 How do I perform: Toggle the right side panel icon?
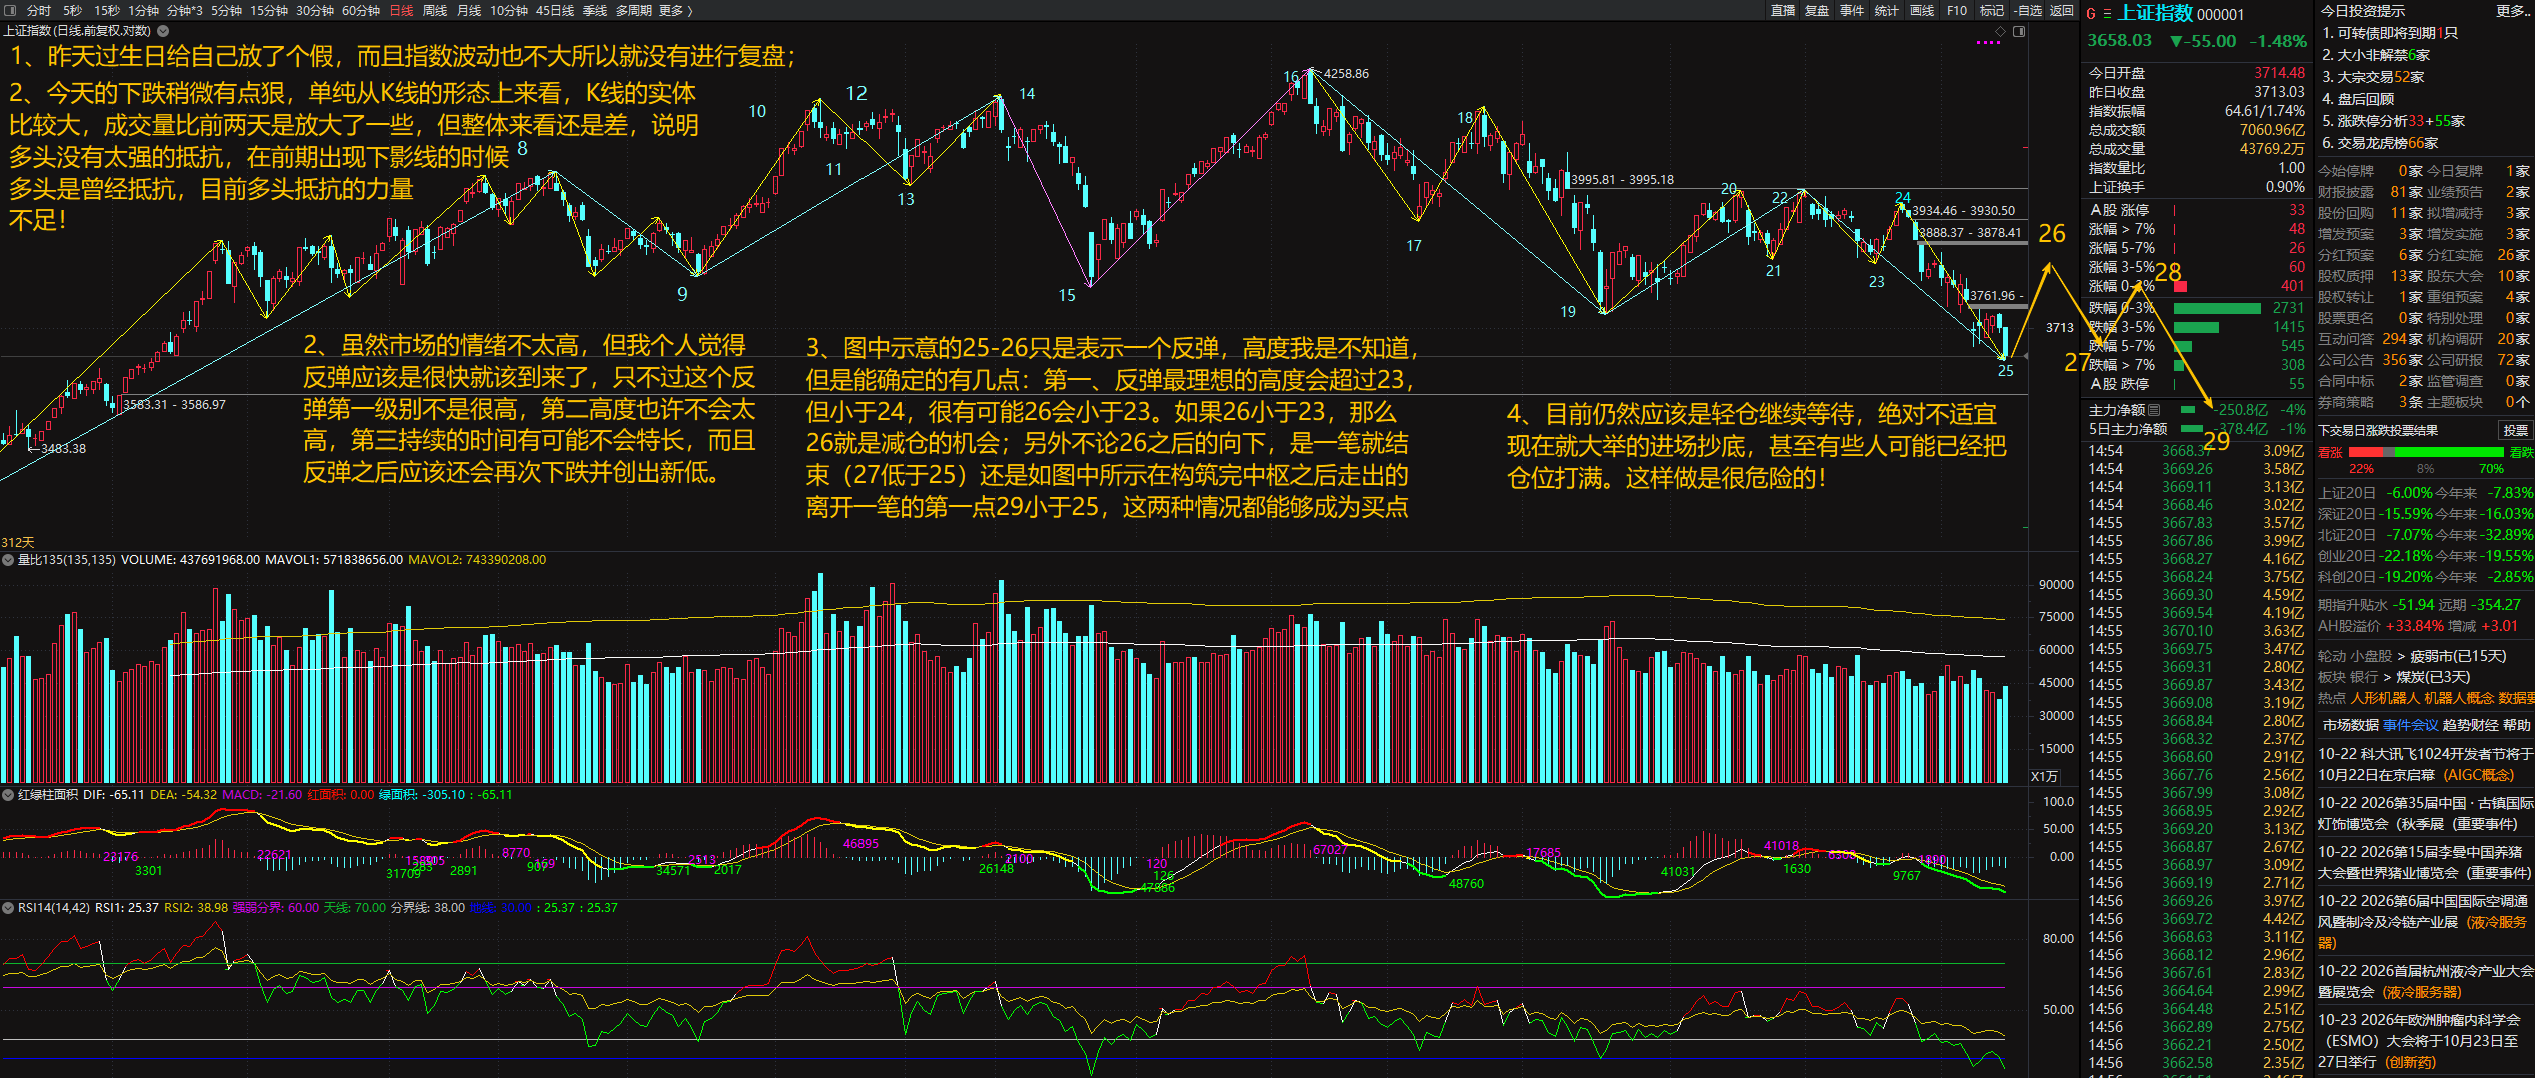point(2019,32)
